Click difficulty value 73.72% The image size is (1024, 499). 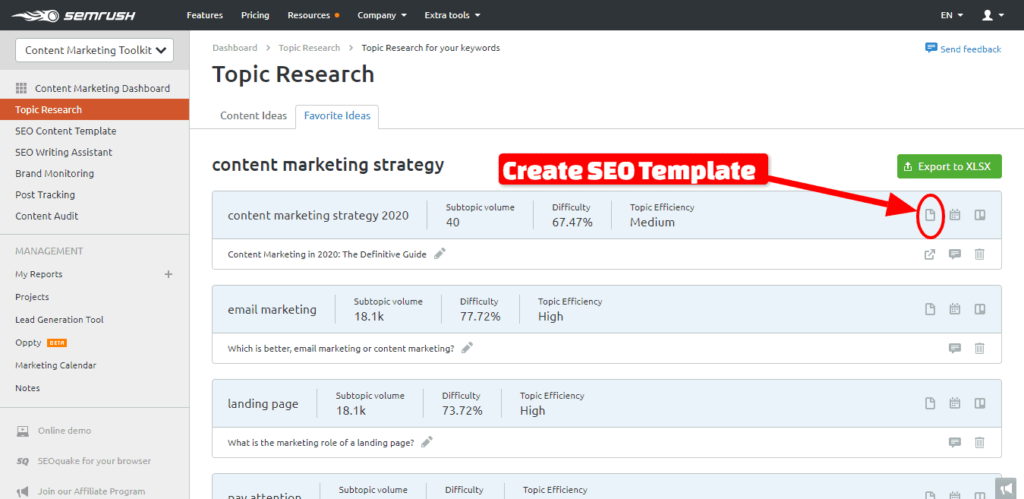click(x=462, y=410)
